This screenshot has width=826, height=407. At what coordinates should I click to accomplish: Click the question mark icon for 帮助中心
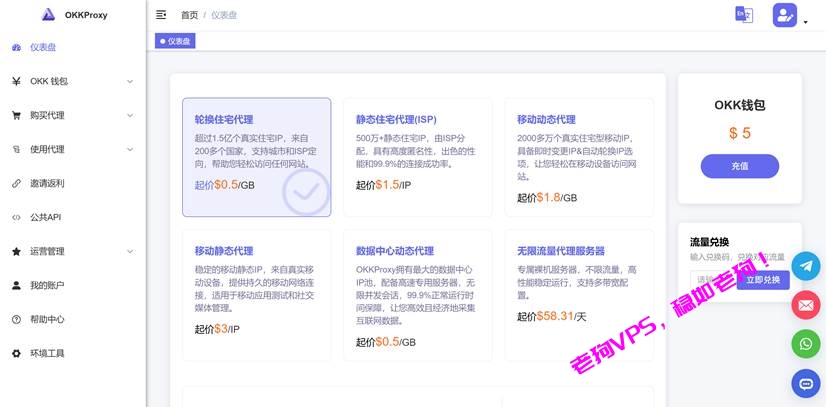(16, 320)
